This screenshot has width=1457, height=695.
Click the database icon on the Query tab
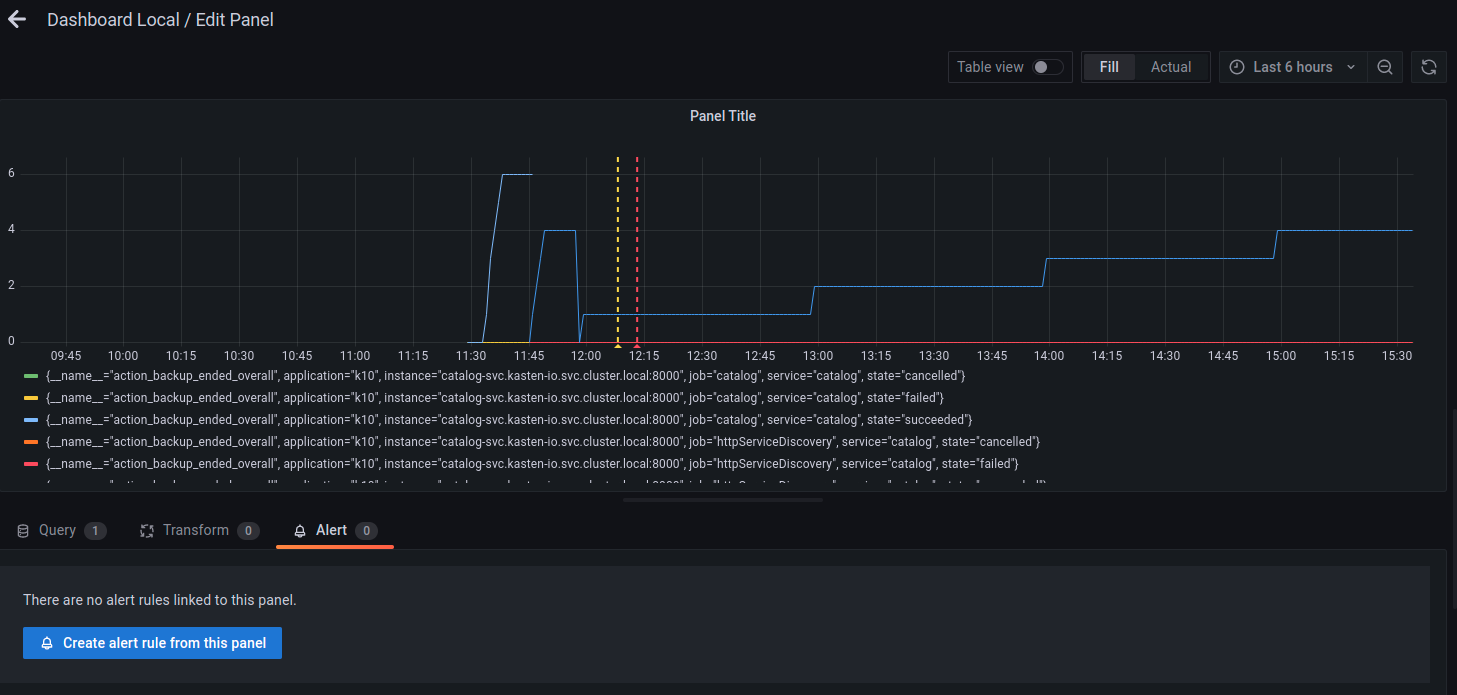pyautogui.click(x=23, y=530)
